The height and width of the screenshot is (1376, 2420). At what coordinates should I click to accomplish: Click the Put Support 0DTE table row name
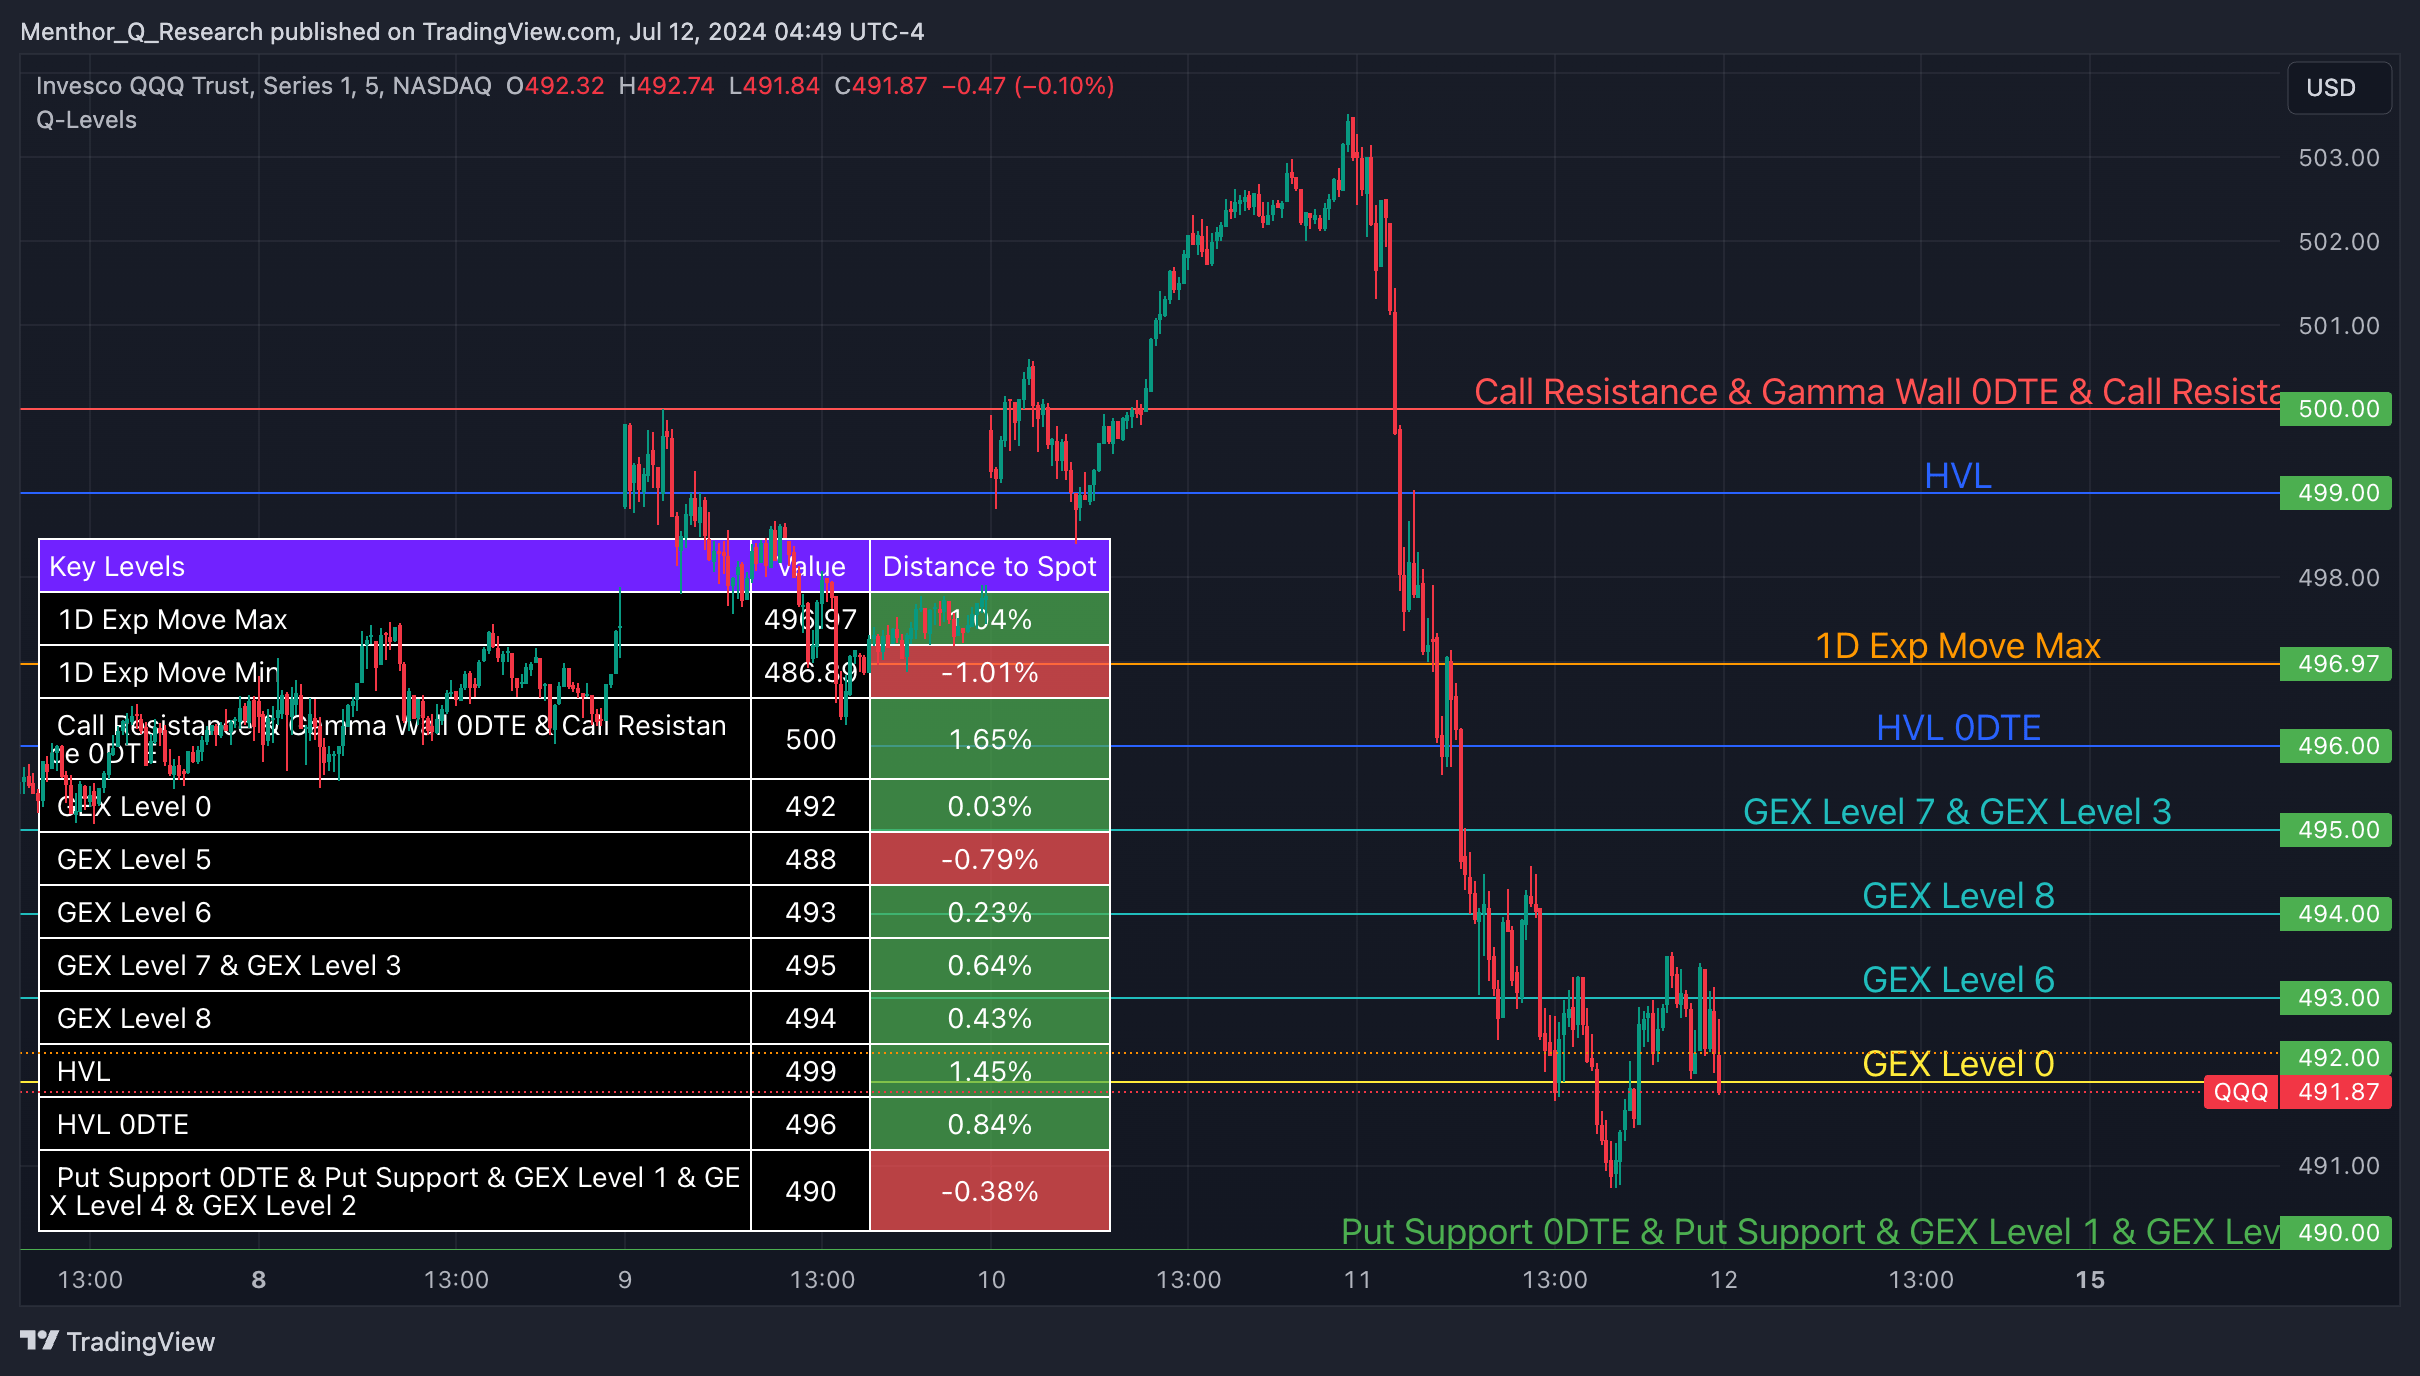pos(395,1191)
